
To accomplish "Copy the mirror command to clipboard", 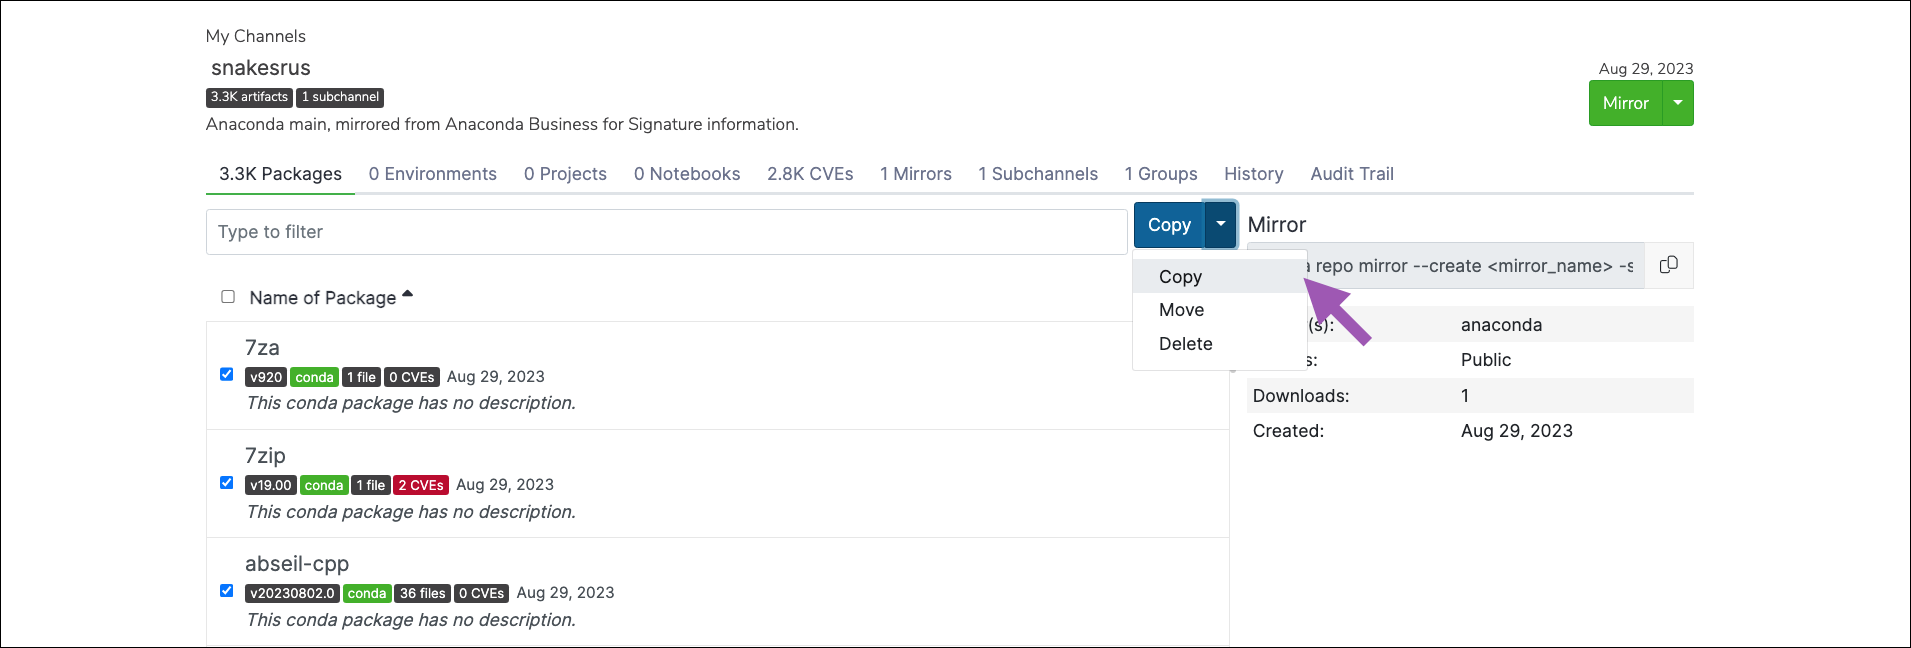I will click(1668, 265).
